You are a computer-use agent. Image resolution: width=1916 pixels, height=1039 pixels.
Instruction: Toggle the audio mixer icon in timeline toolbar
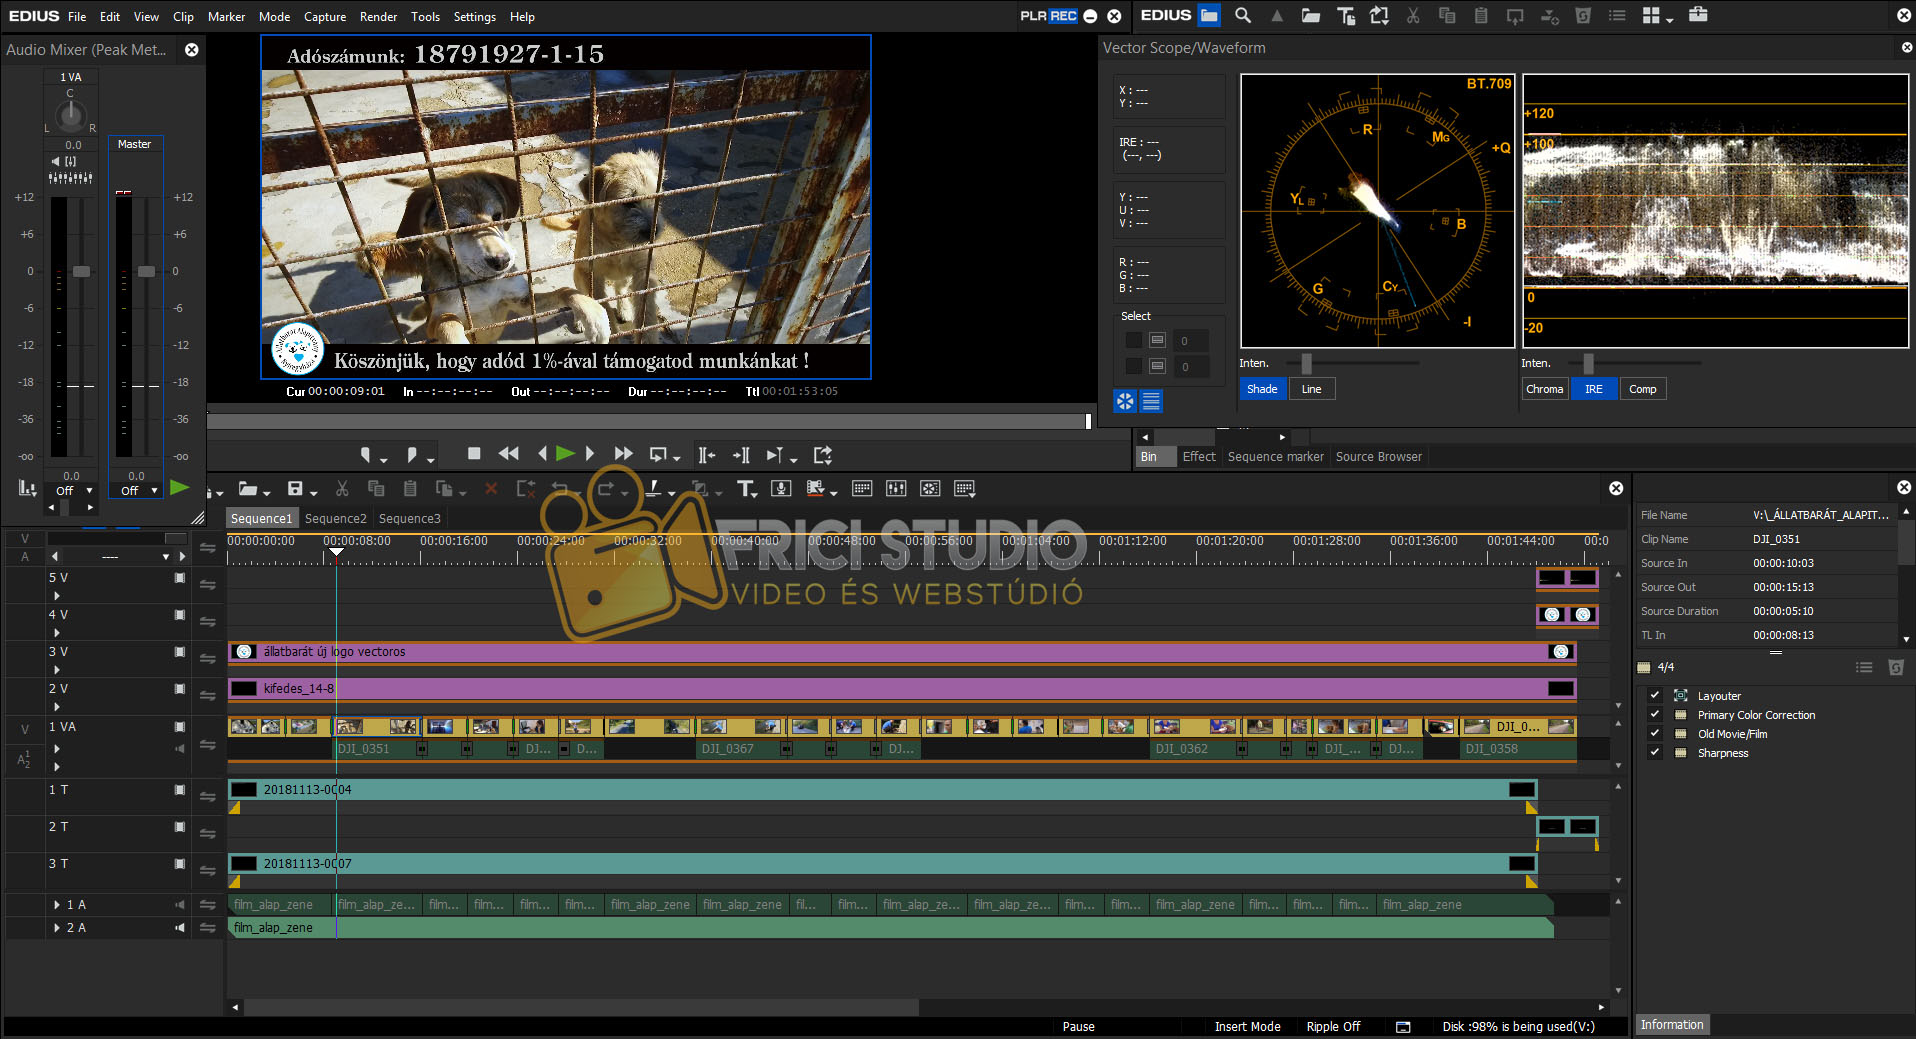[x=896, y=489]
